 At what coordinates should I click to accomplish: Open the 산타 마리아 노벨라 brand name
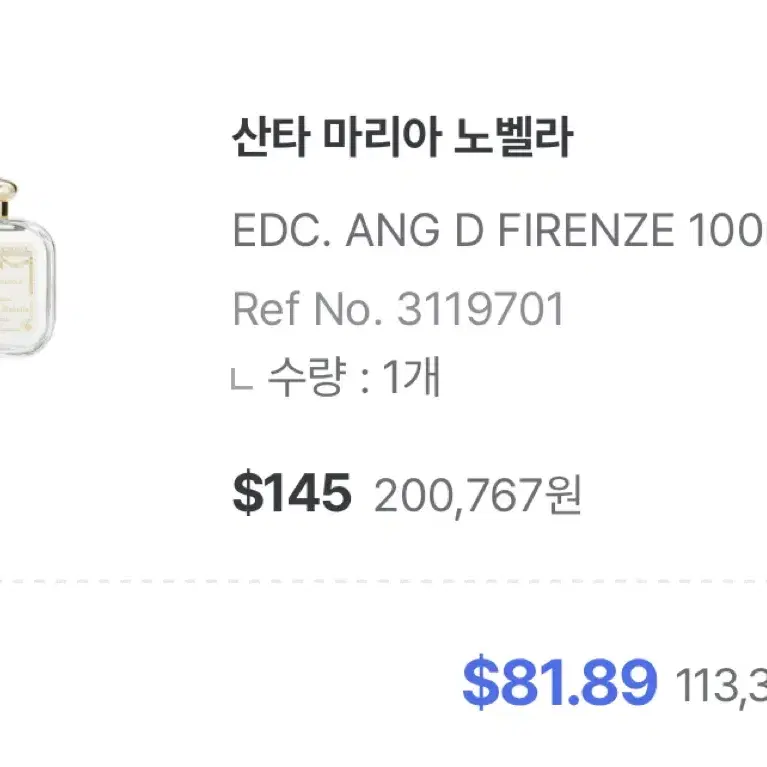point(402,137)
